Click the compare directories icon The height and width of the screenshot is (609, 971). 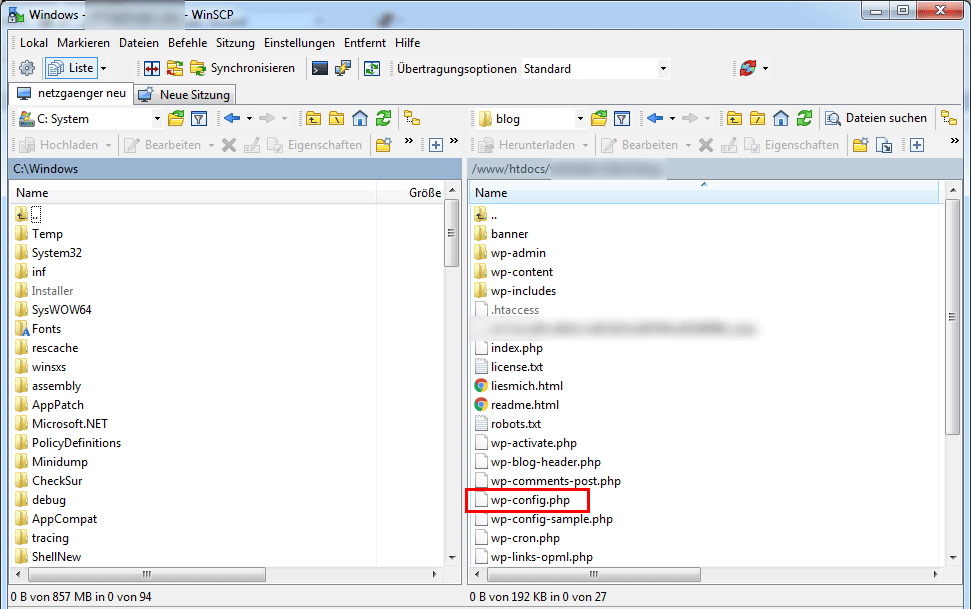(152, 69)
